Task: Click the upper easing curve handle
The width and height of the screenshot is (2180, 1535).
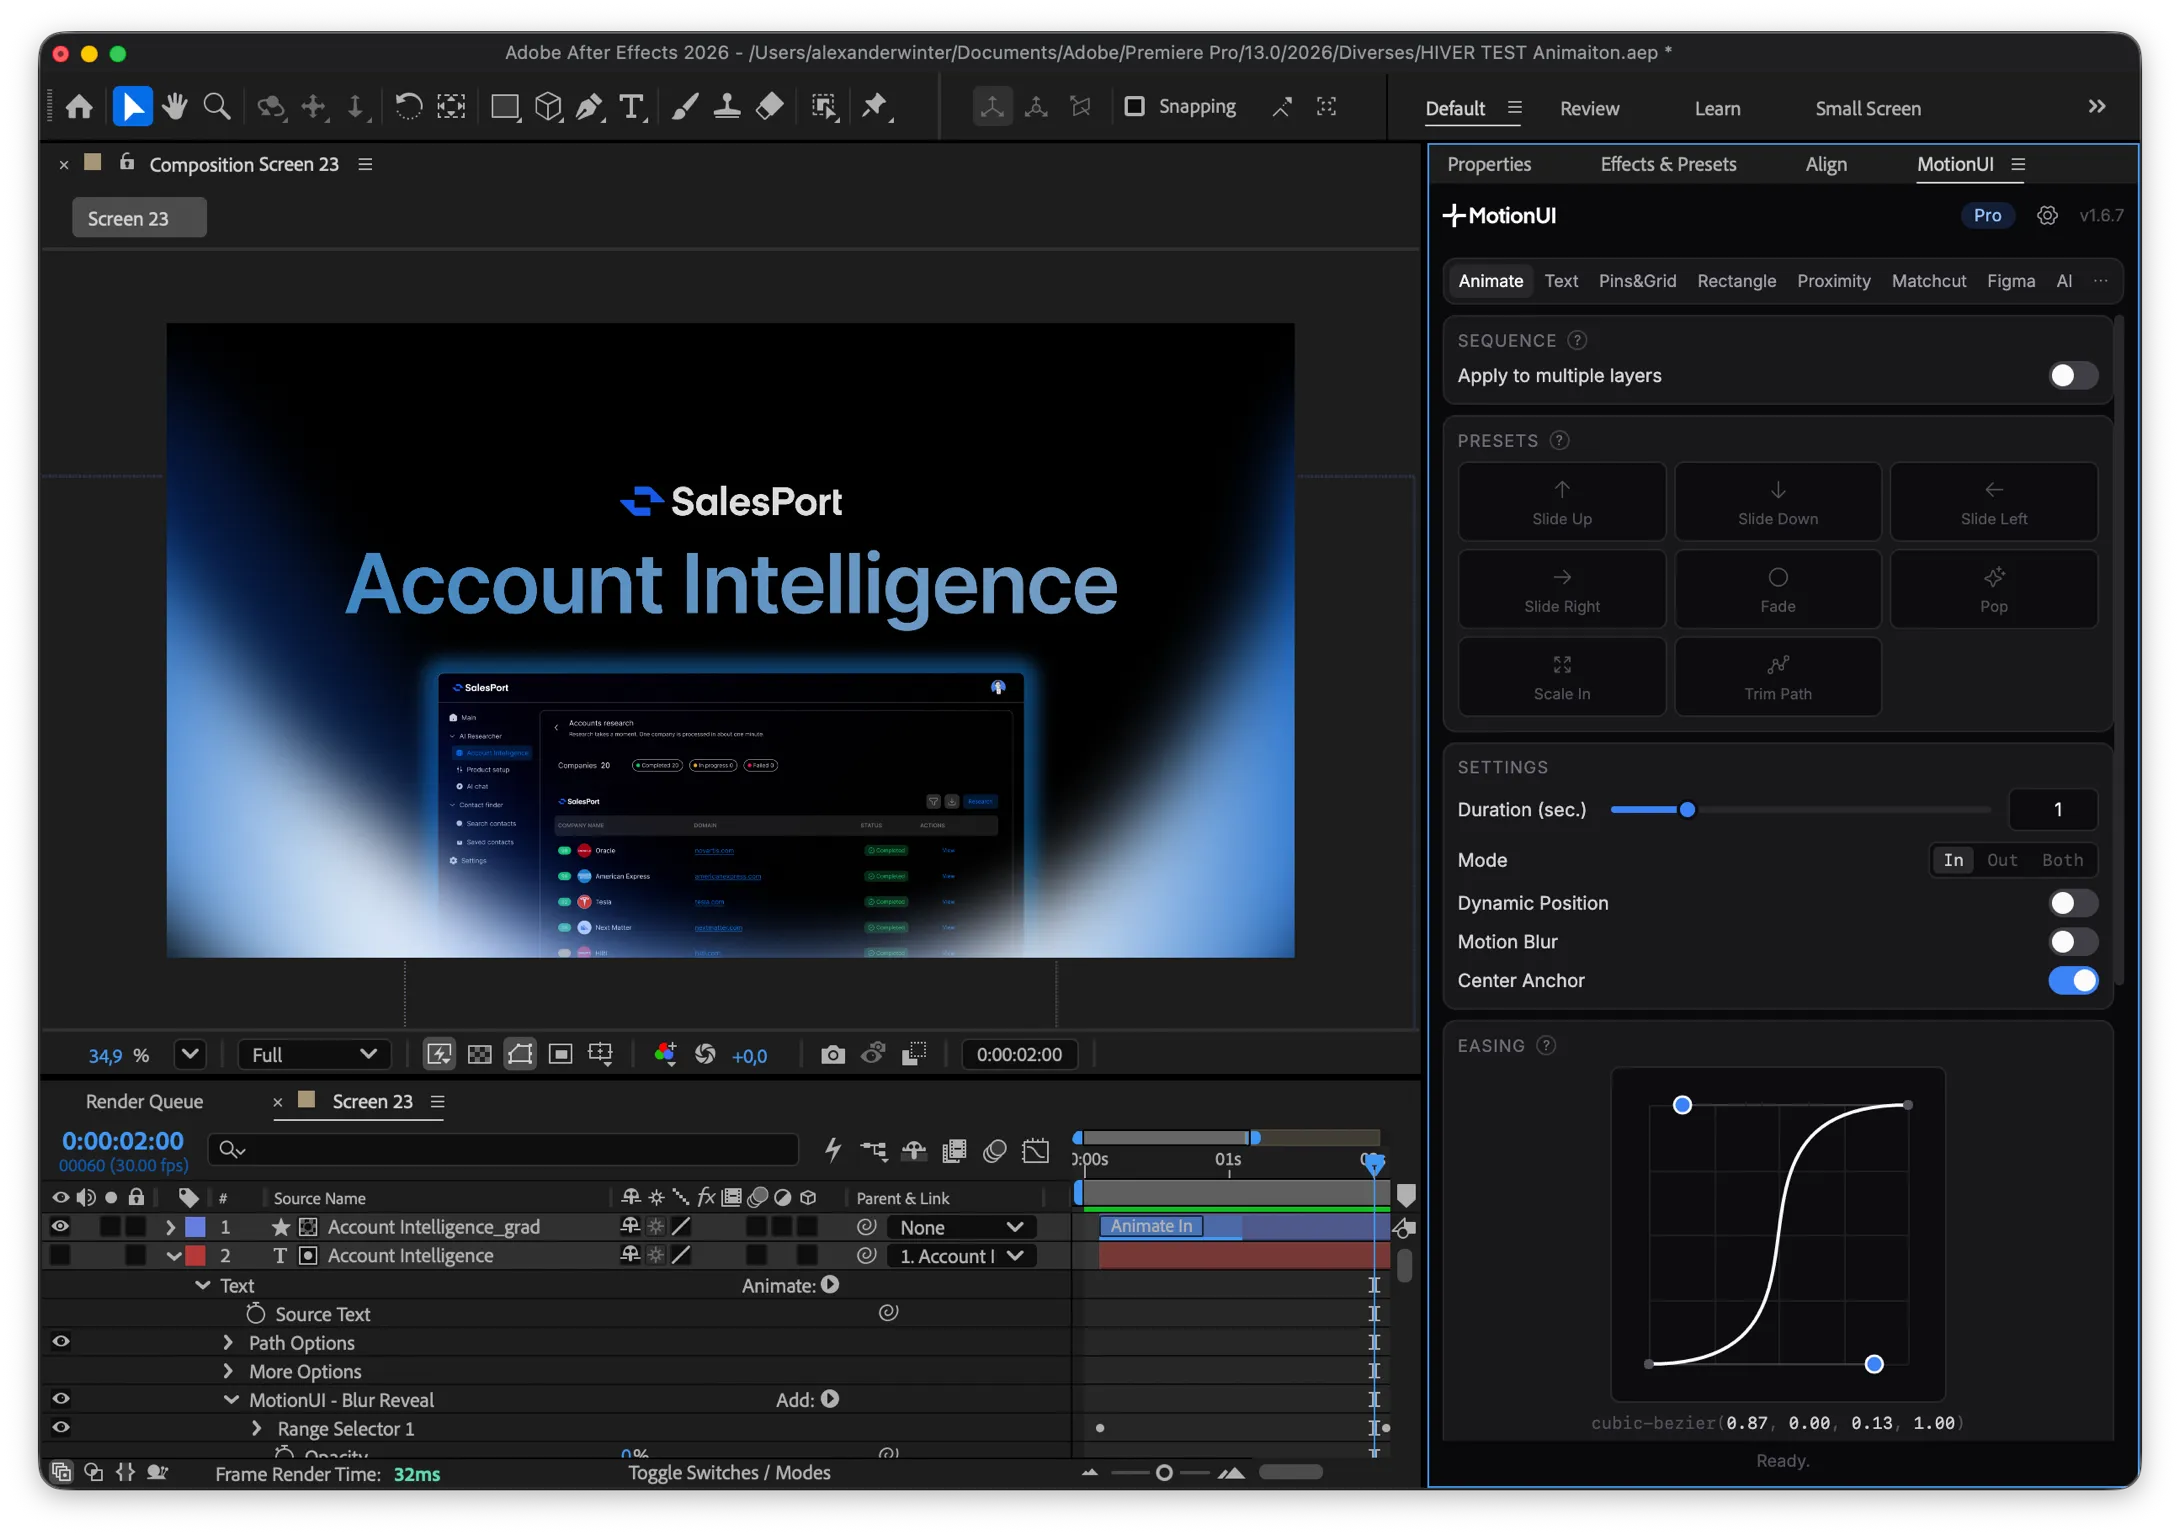Action: pyautogui.click(x=1682, y=1105)
